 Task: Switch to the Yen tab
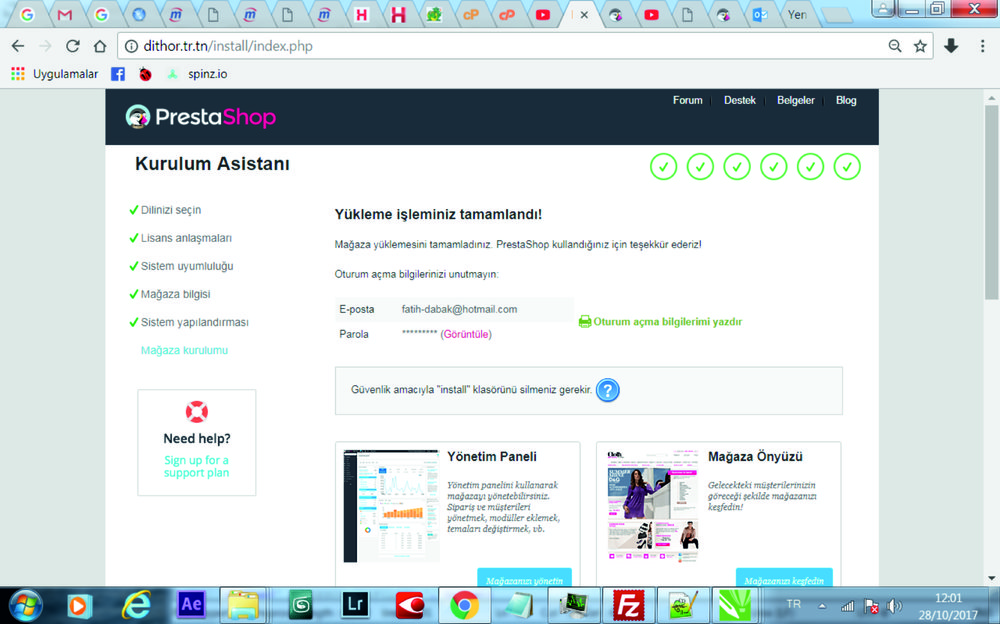797,15
